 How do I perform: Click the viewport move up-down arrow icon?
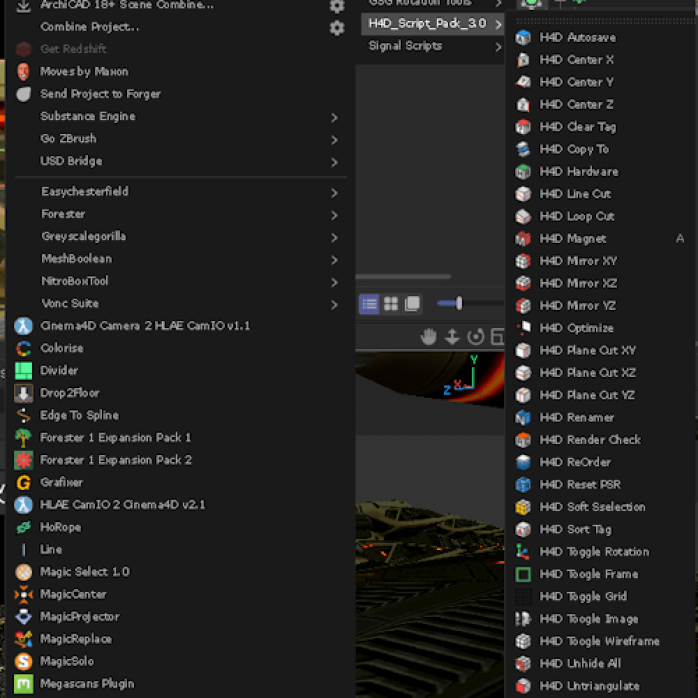452,337
